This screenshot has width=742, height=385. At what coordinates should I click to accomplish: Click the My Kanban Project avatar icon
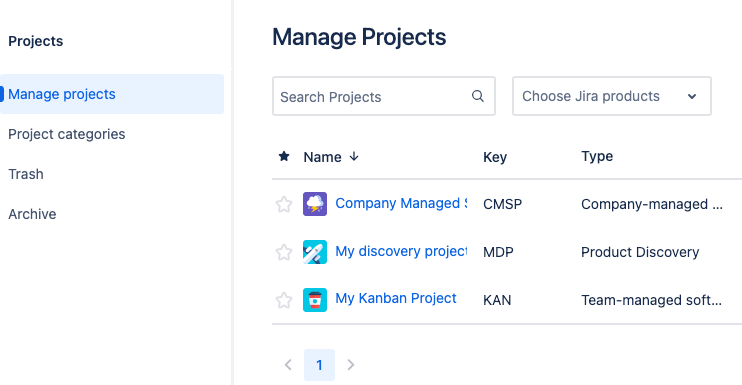[315, 300]
